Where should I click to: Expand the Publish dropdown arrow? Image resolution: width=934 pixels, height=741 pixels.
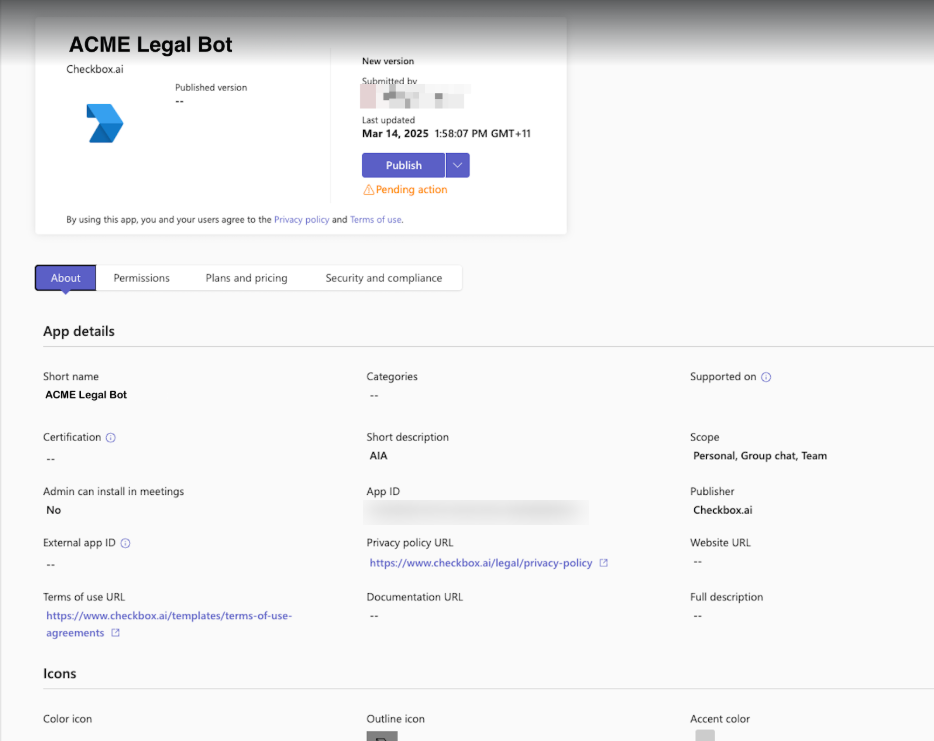tap(457, 166)
